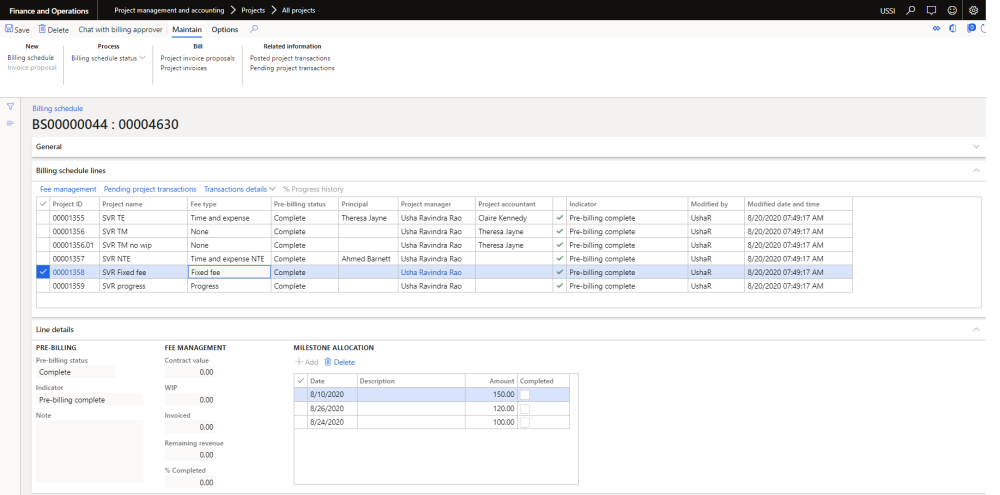
Task: Expand the General section chevron
Action: (x=976, y=146)
